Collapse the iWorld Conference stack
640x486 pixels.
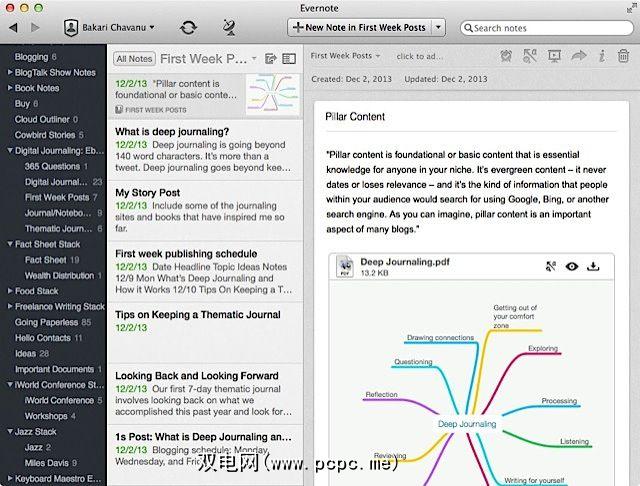coord(10,384)
